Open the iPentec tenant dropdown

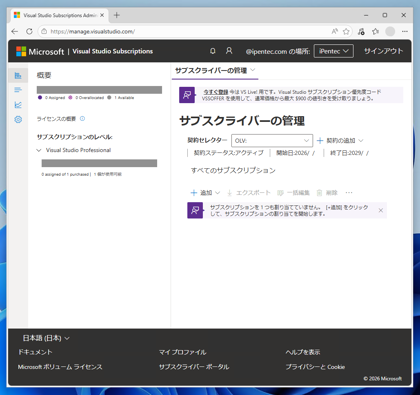(x=333, y=51)
